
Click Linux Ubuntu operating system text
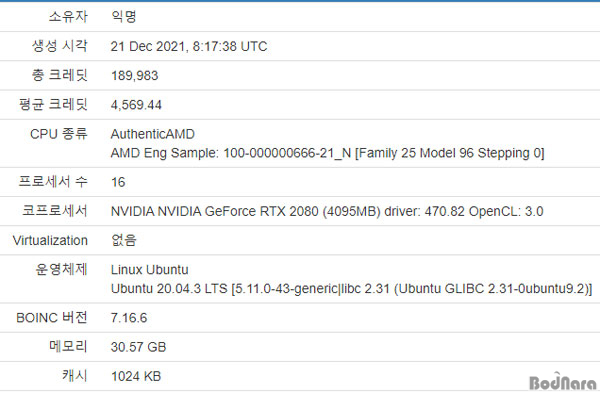(x=150, y=270)
